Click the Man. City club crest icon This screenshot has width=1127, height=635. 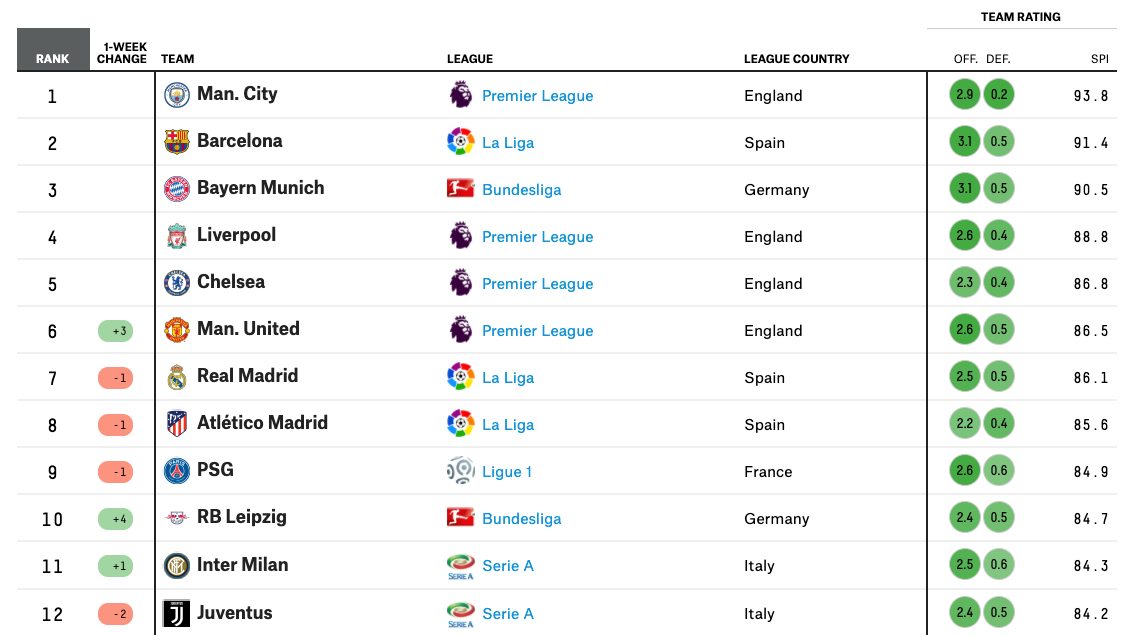click(x=177, y=95)
